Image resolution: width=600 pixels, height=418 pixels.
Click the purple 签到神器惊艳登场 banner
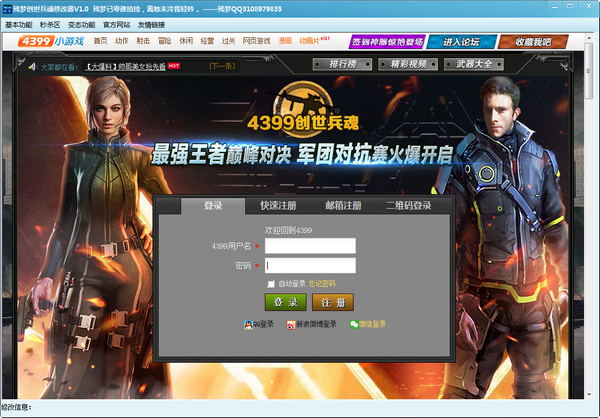tap(387, 42)
